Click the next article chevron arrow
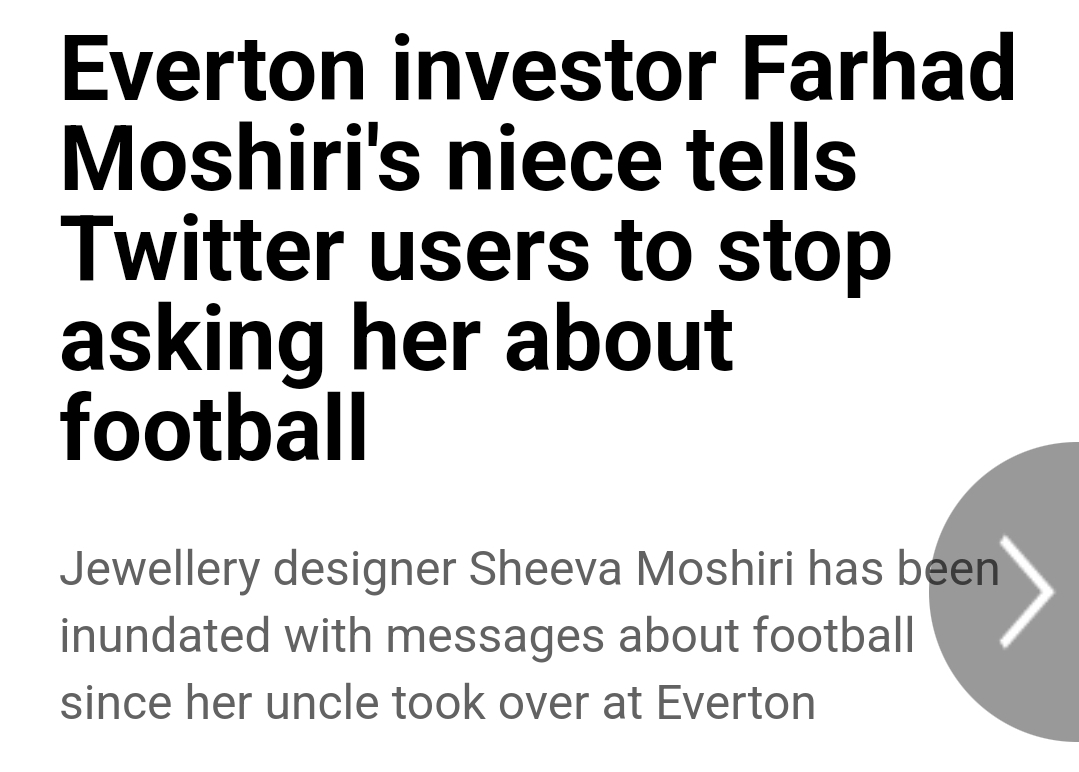Viewport: 1079px width, 772px height. coord(1027,591)
